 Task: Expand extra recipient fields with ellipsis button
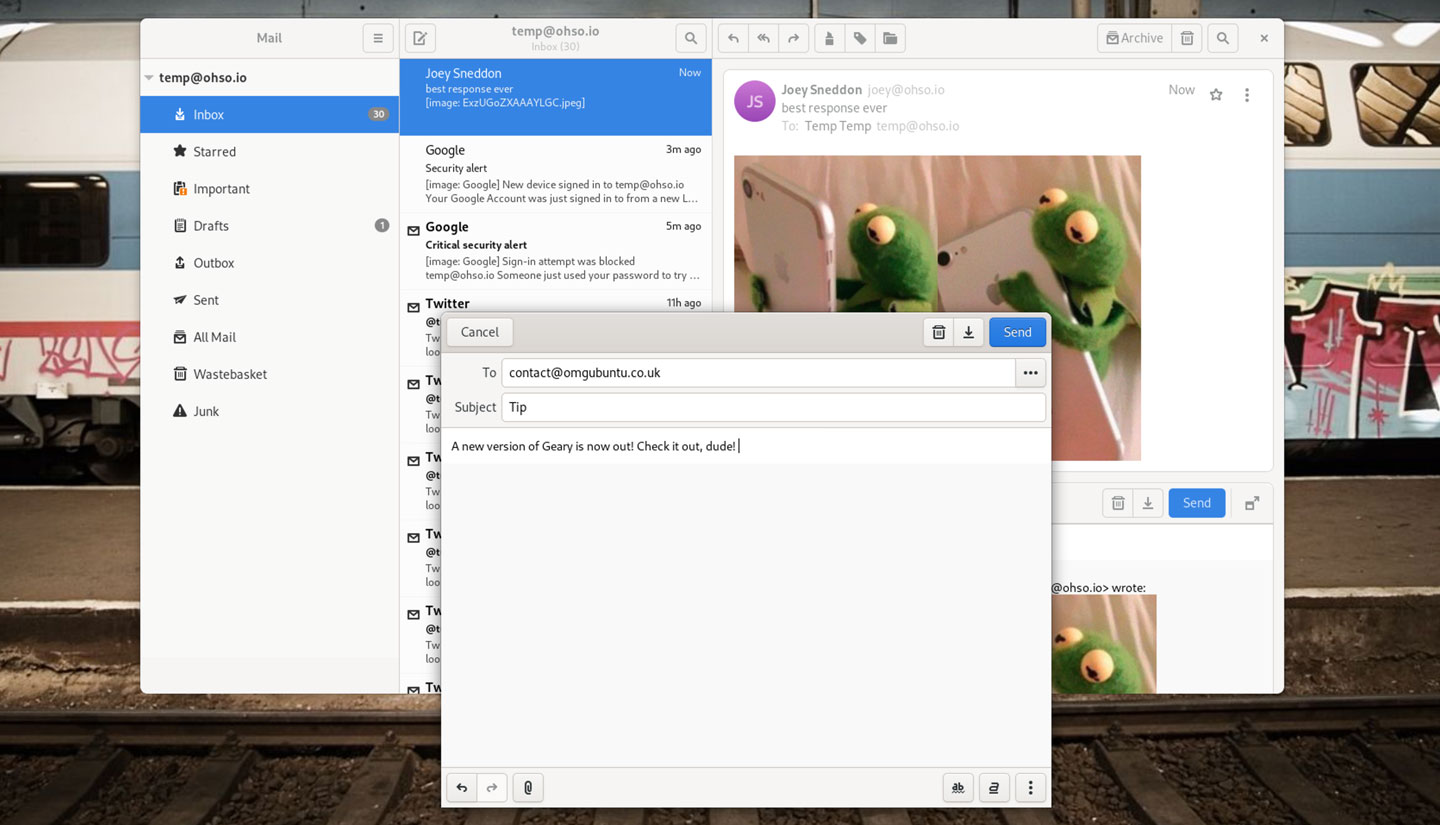pyautogui.click(x=1030, y=373)
